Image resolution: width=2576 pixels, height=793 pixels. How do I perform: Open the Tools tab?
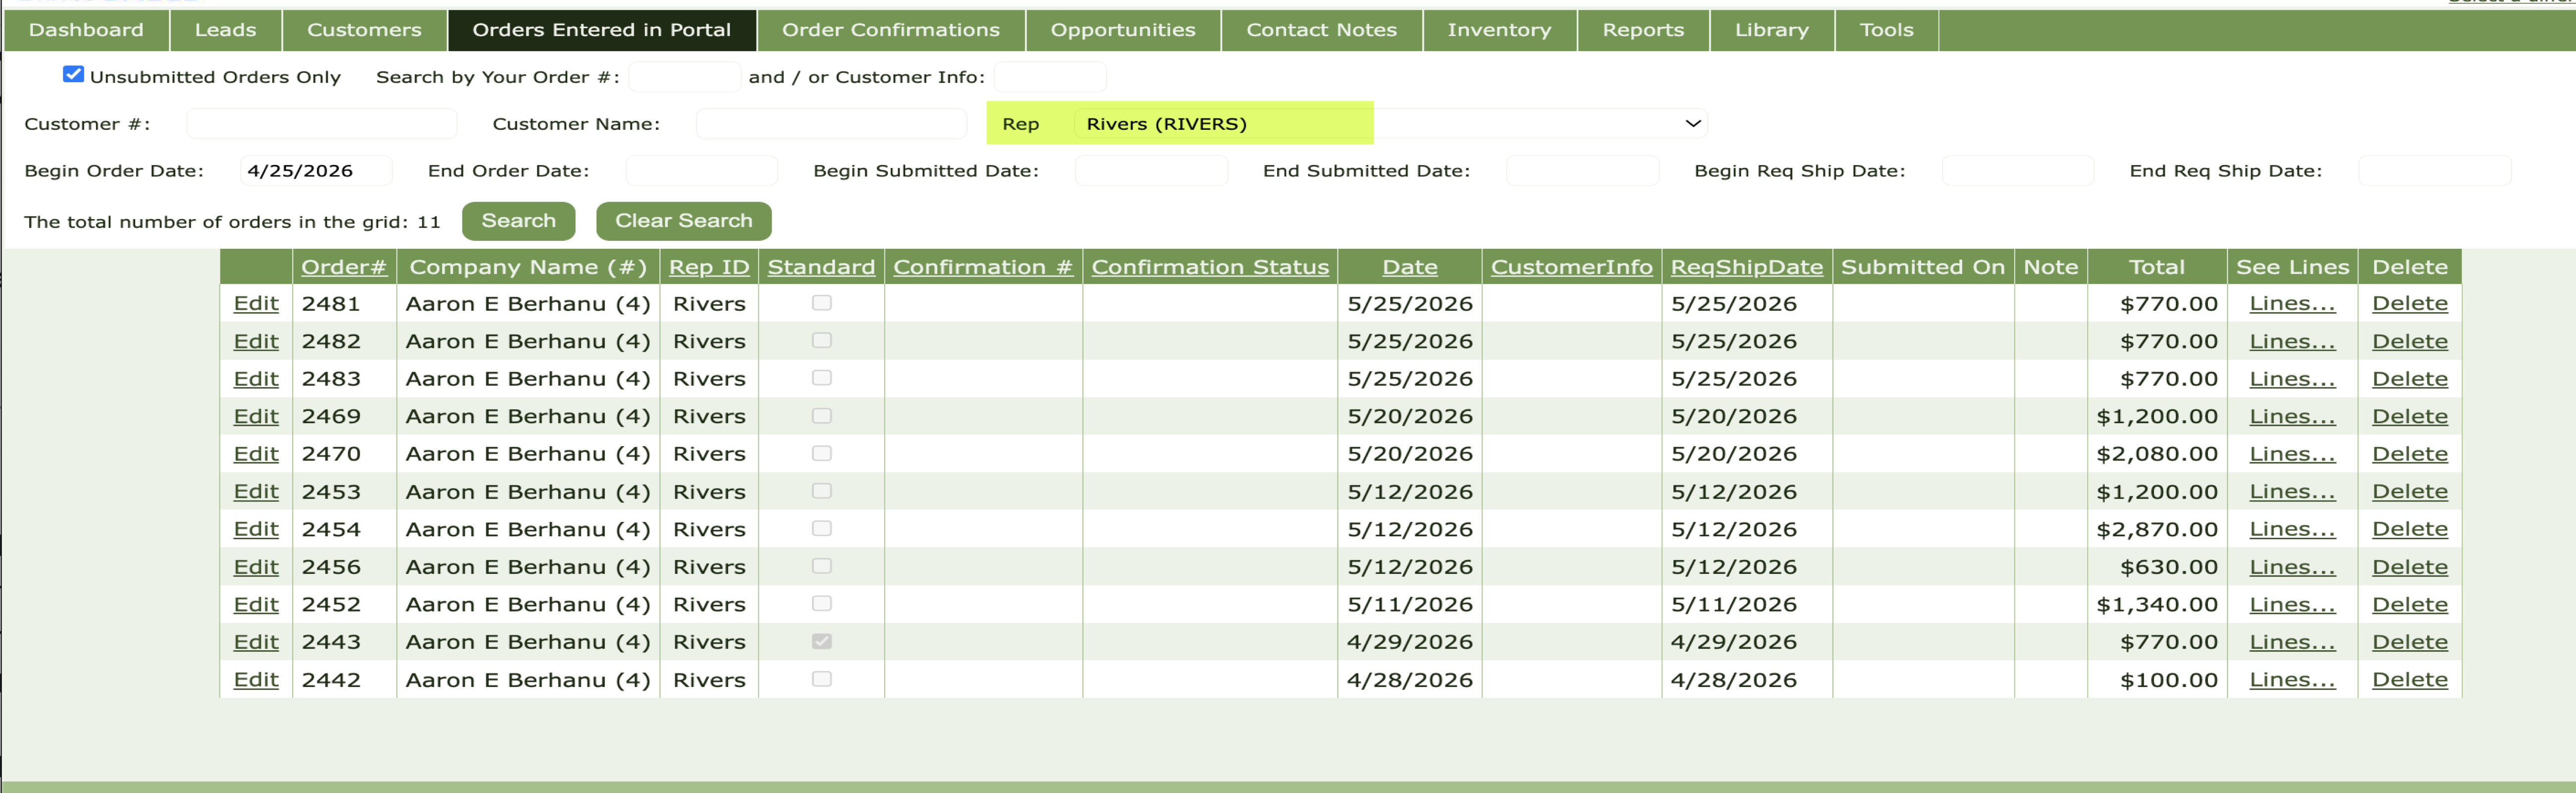coord(1886,30)
